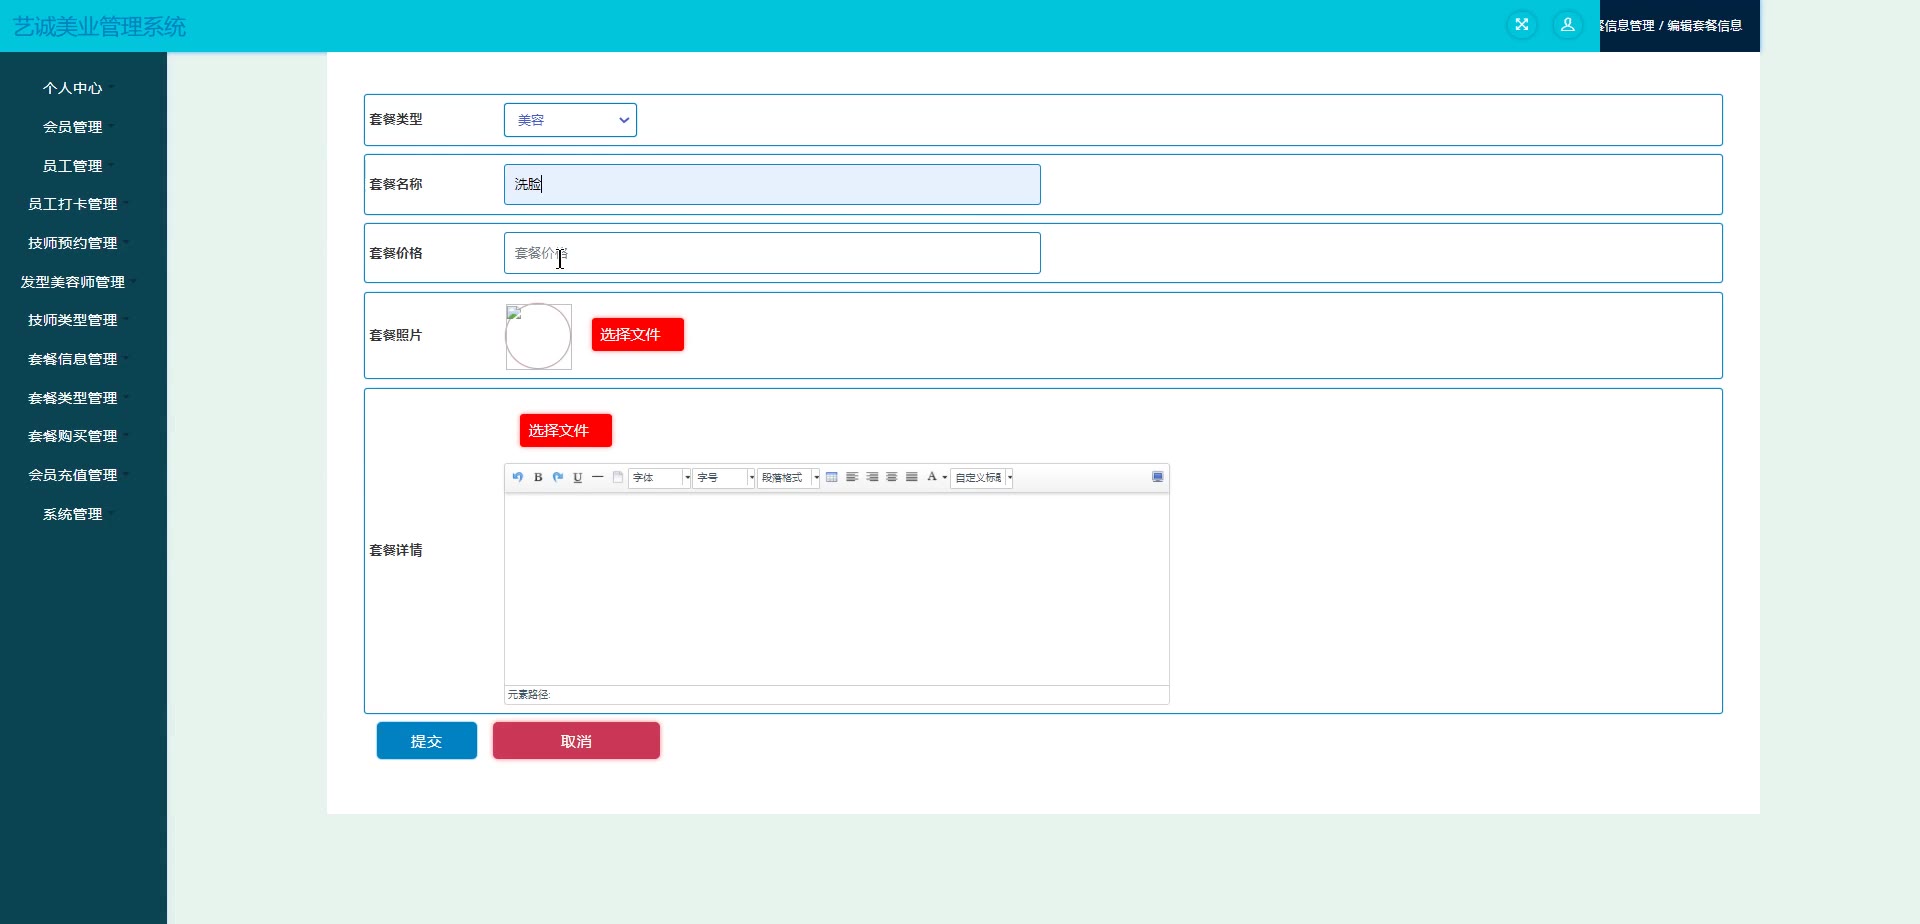Insert horizontal rule in editor
Viewport: 1920px width, 924px height.
coord(598,477)
